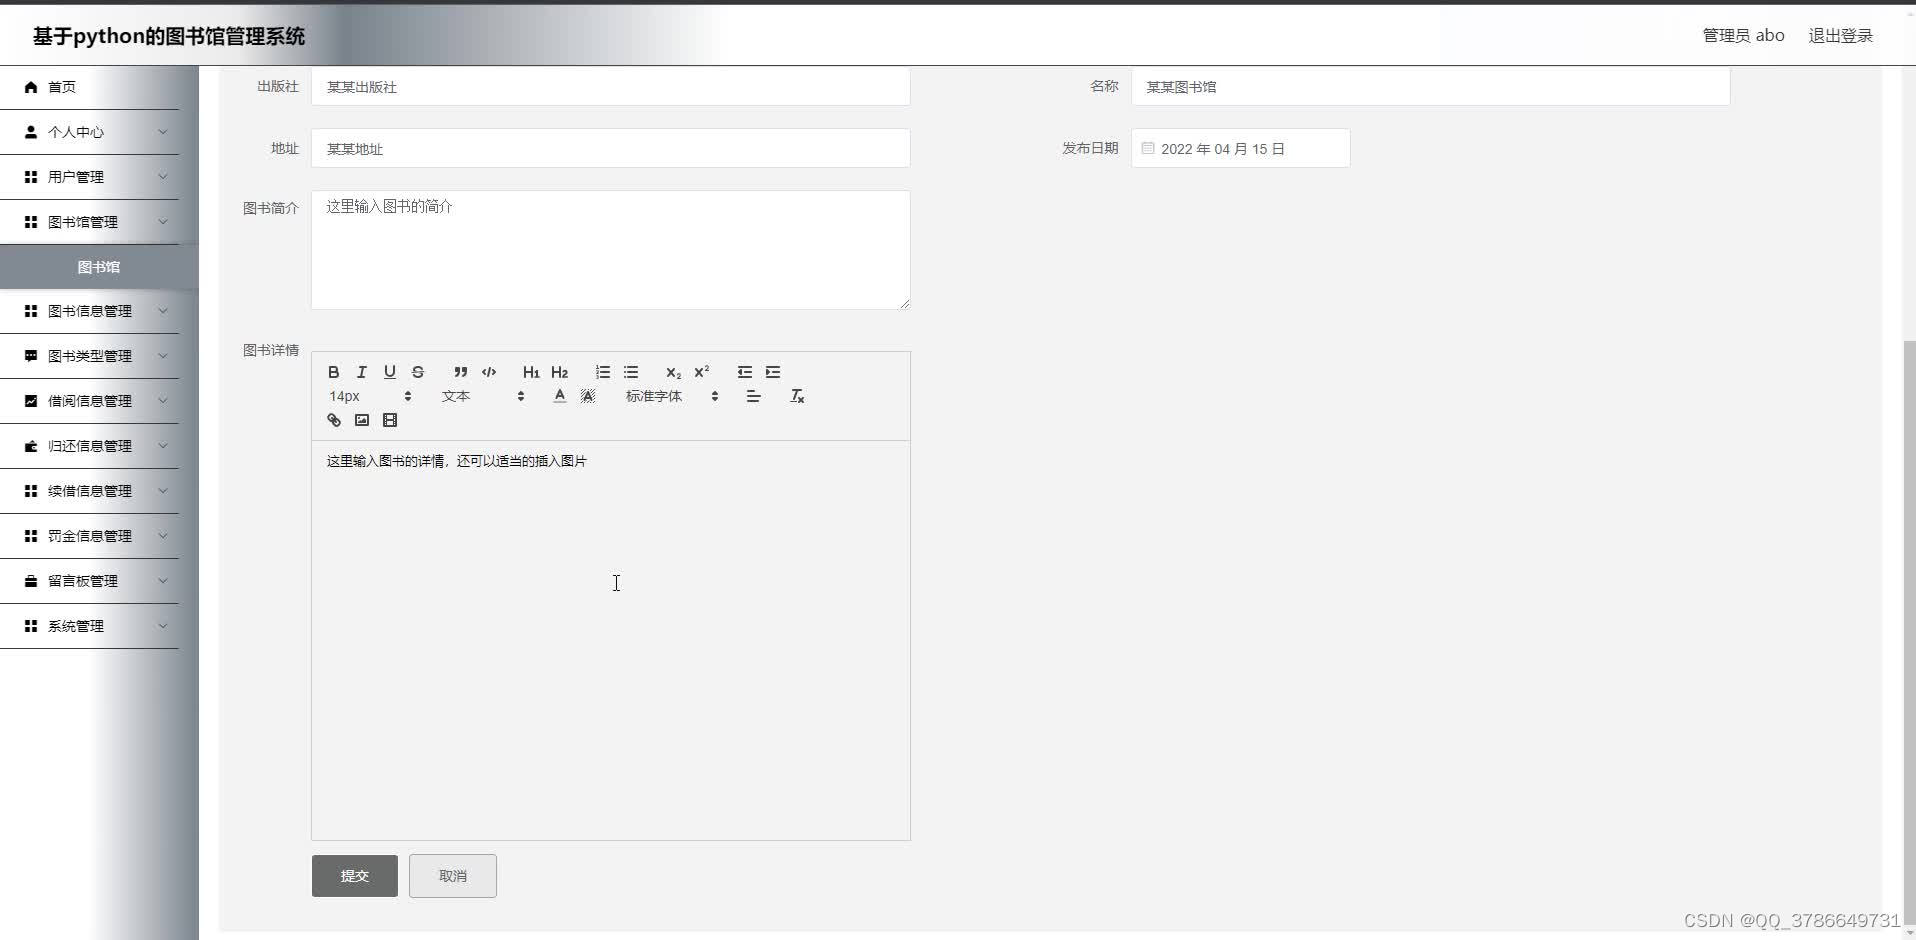The height and width of the screenshot is (940, 1916).
Task: Insert image into editor
Action: coord(362,420)
